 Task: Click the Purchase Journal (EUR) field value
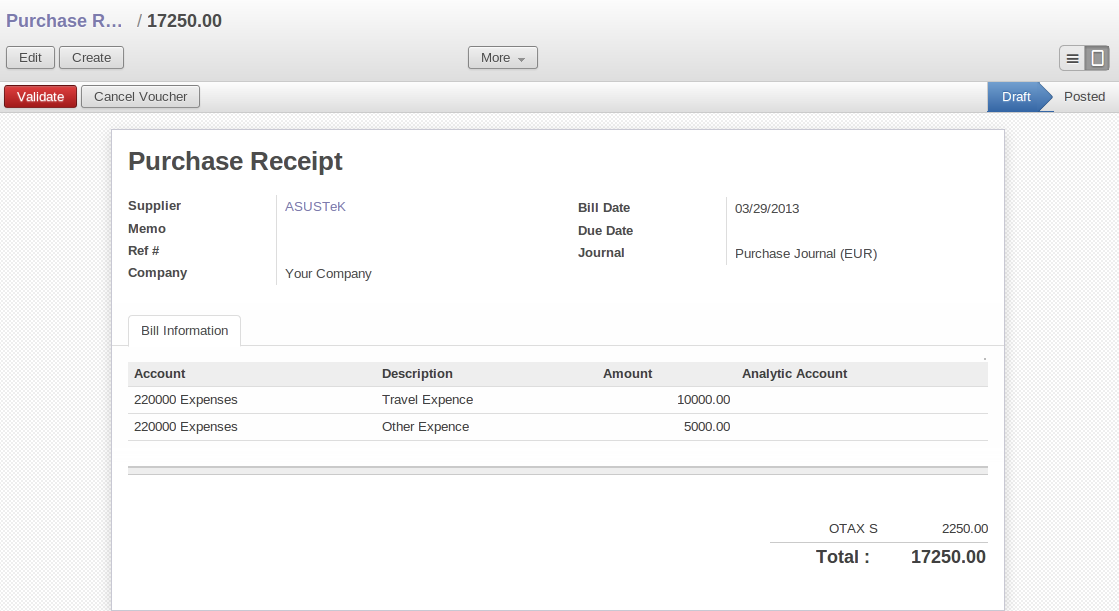coord(805,254)
